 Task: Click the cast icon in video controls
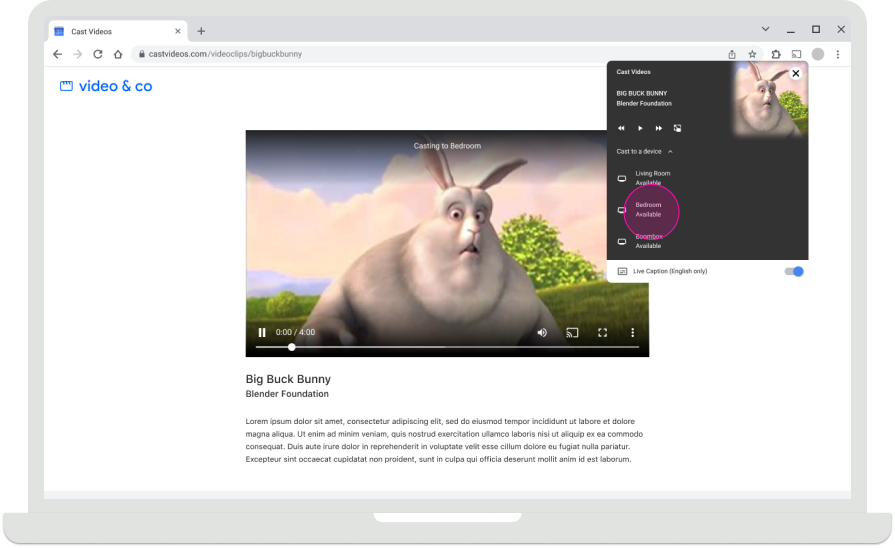coord(573,333)
